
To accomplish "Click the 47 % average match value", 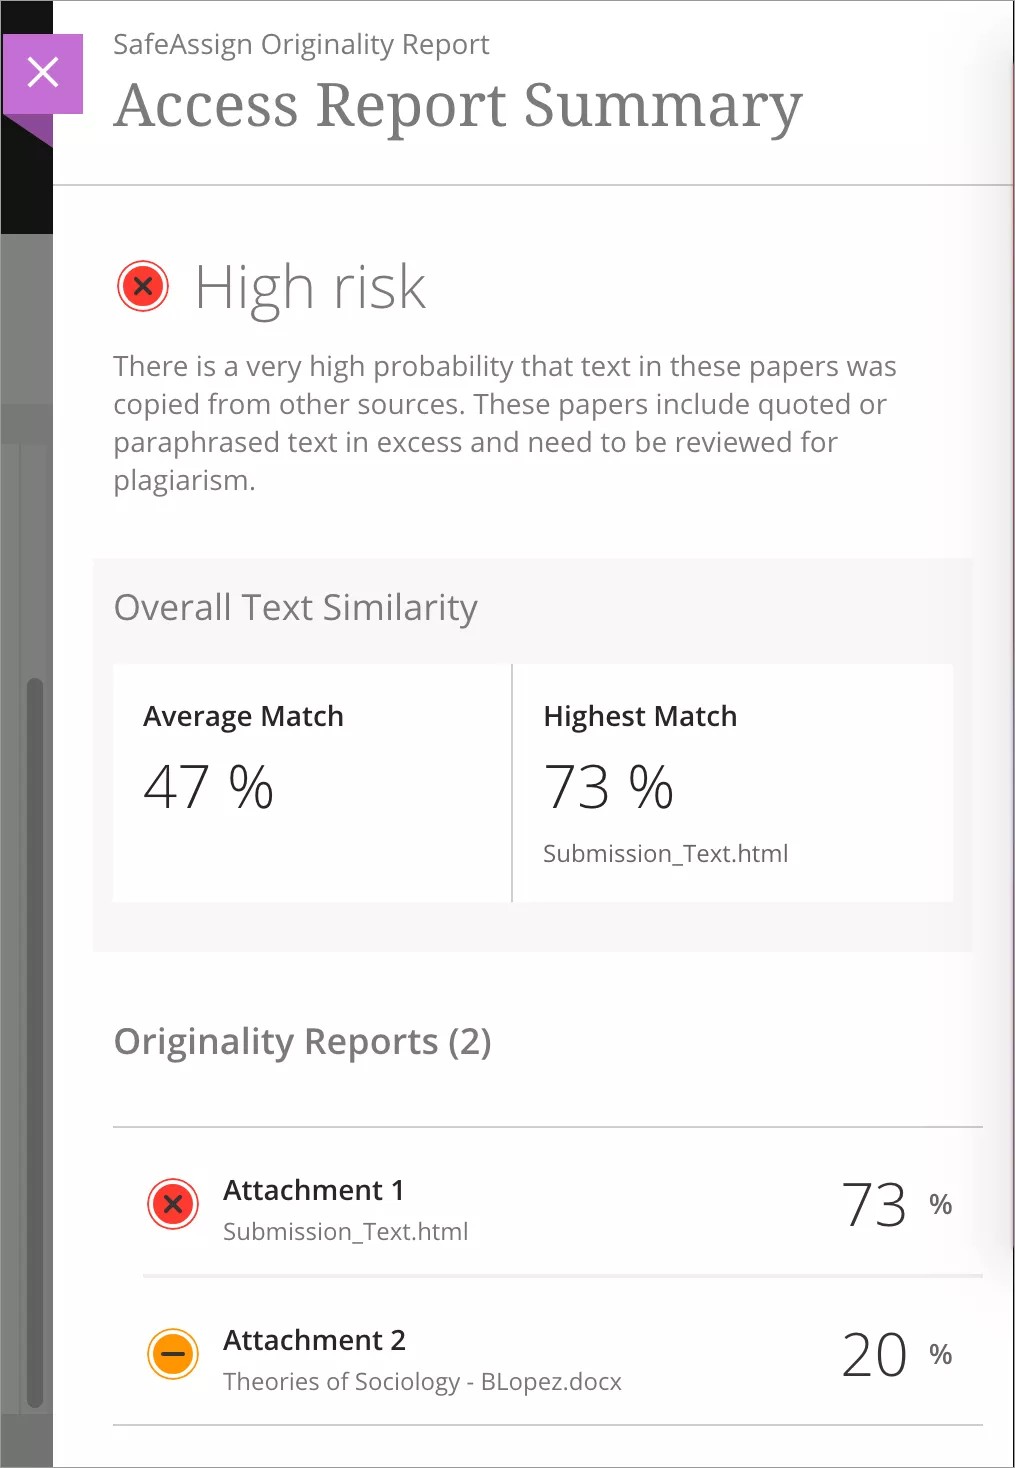I will click(208, 787).
